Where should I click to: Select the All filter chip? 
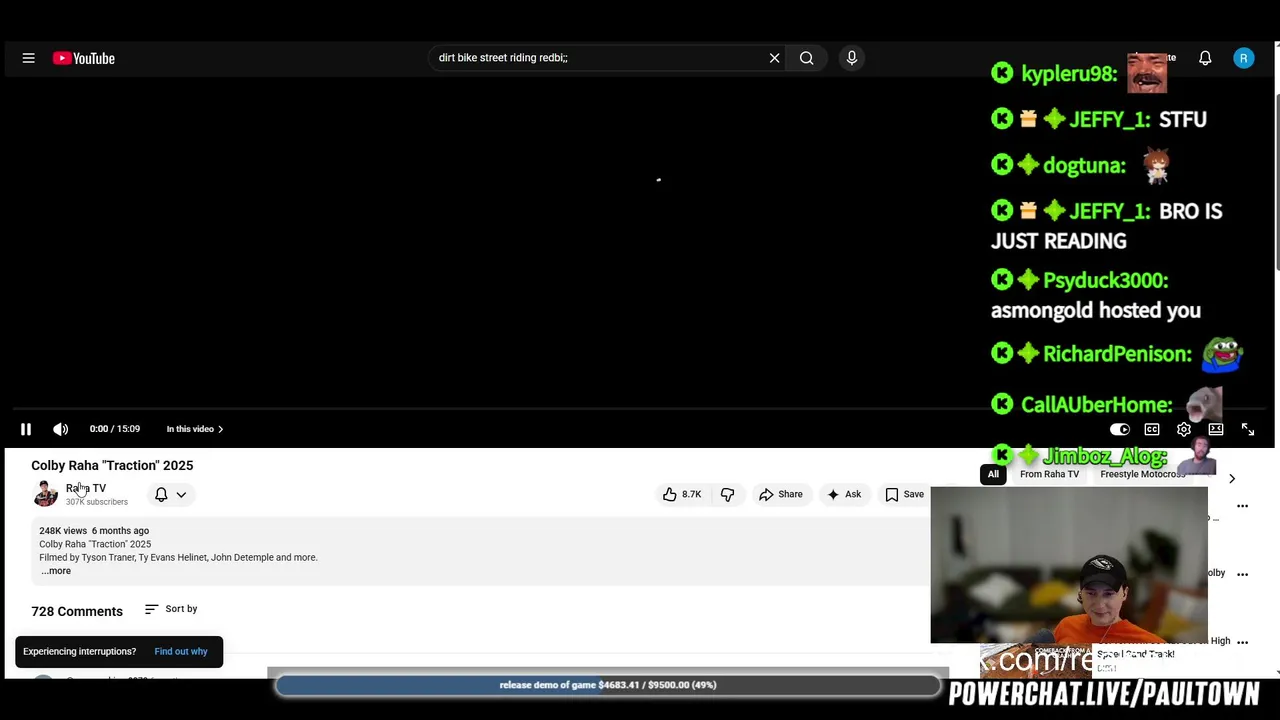tap(993, 474)
